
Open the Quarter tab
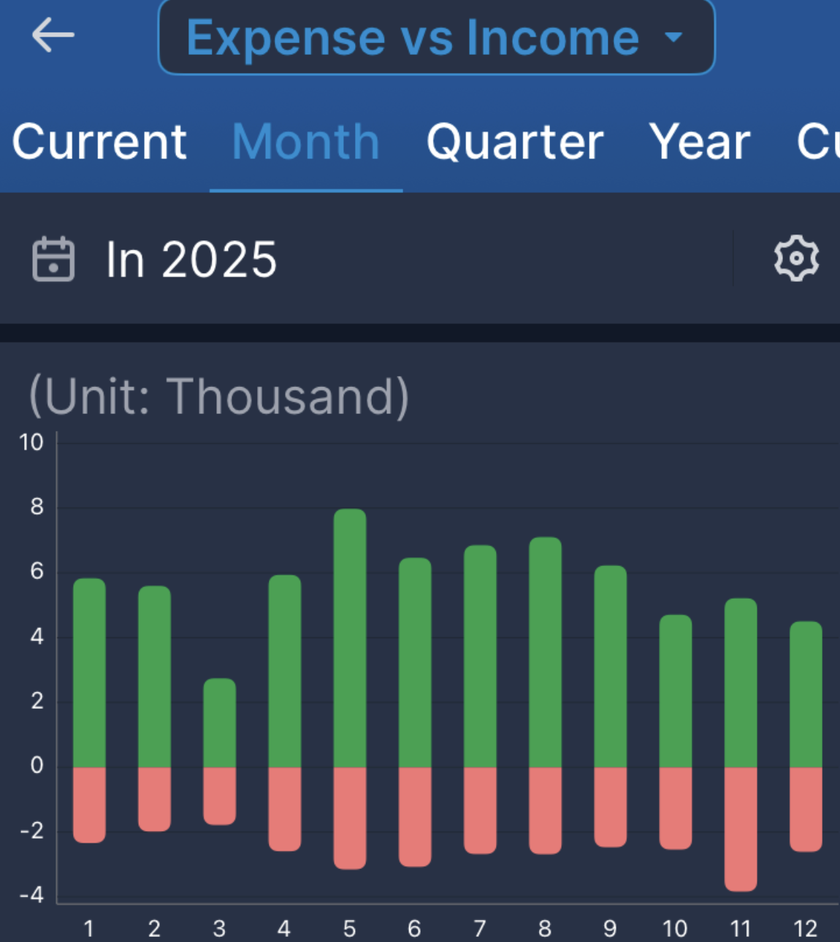pos(515,142)
